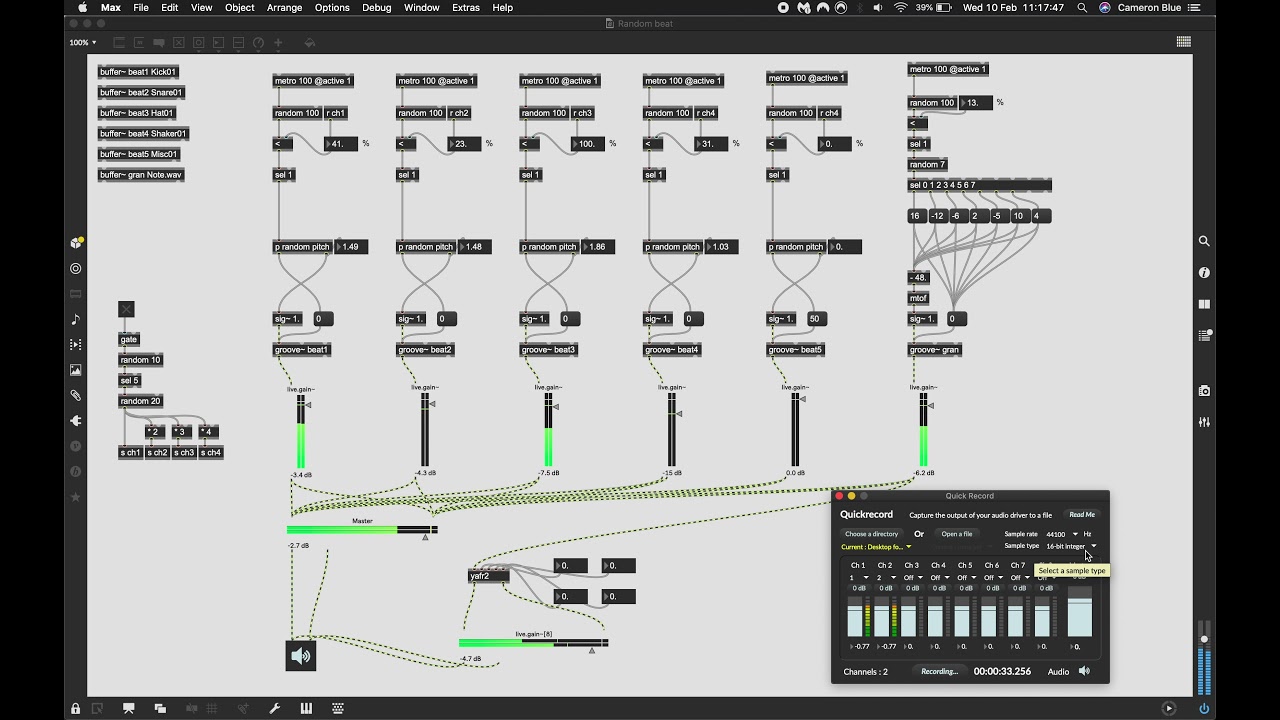Click the patcher windows icon in the bottom toolbar
The height and width of the screenshot is (720, 1280).
pos(160,708)
